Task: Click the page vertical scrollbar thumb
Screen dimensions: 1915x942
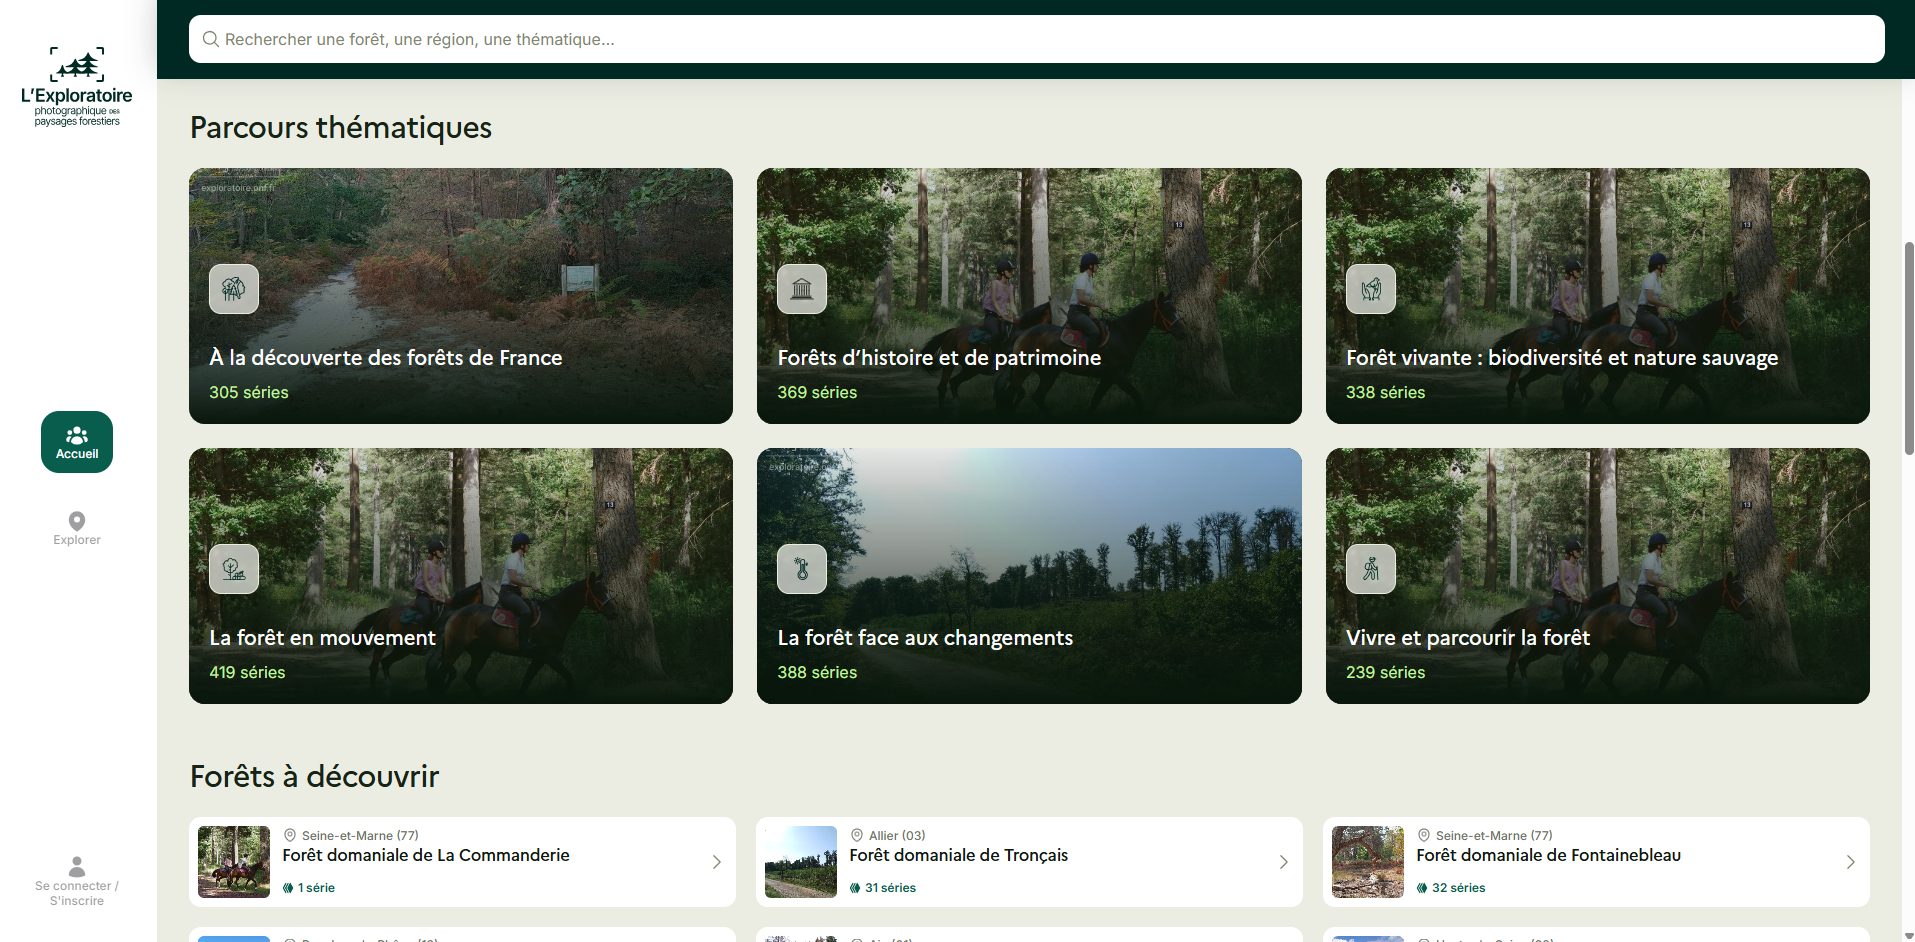Action: (x=1908, y=348)
